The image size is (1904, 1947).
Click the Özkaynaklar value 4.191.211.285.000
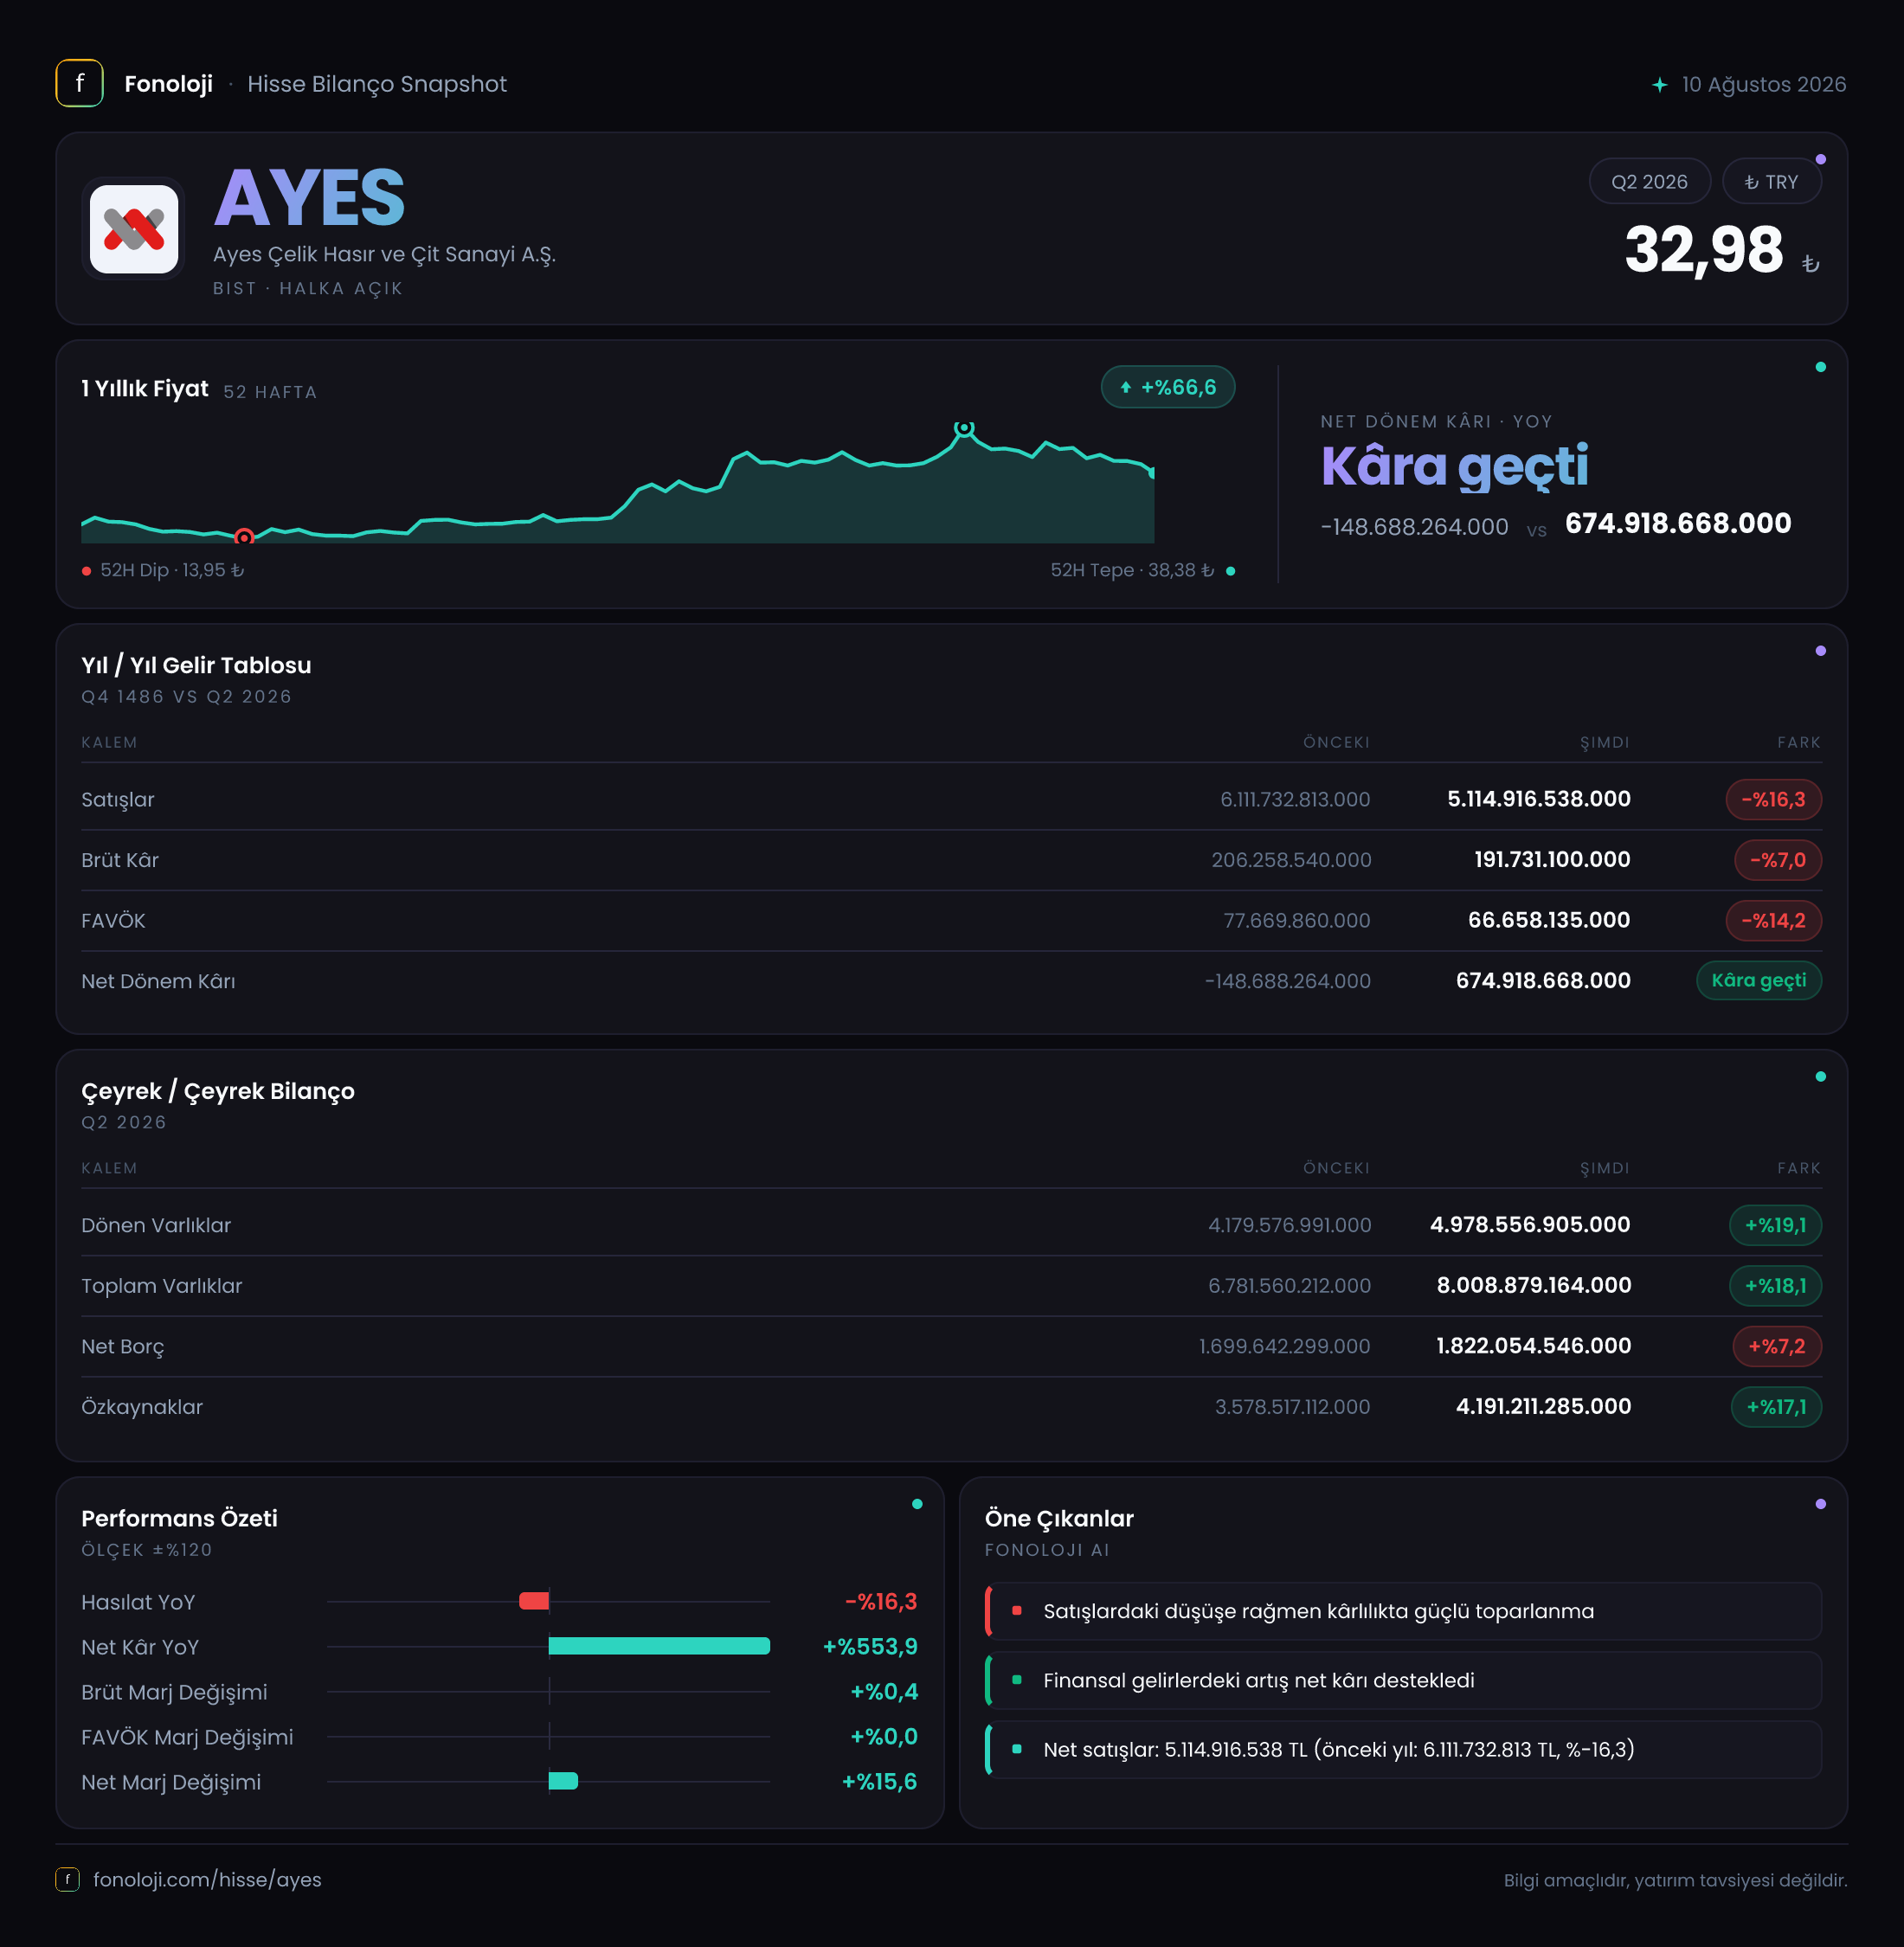(1543, 1407)
